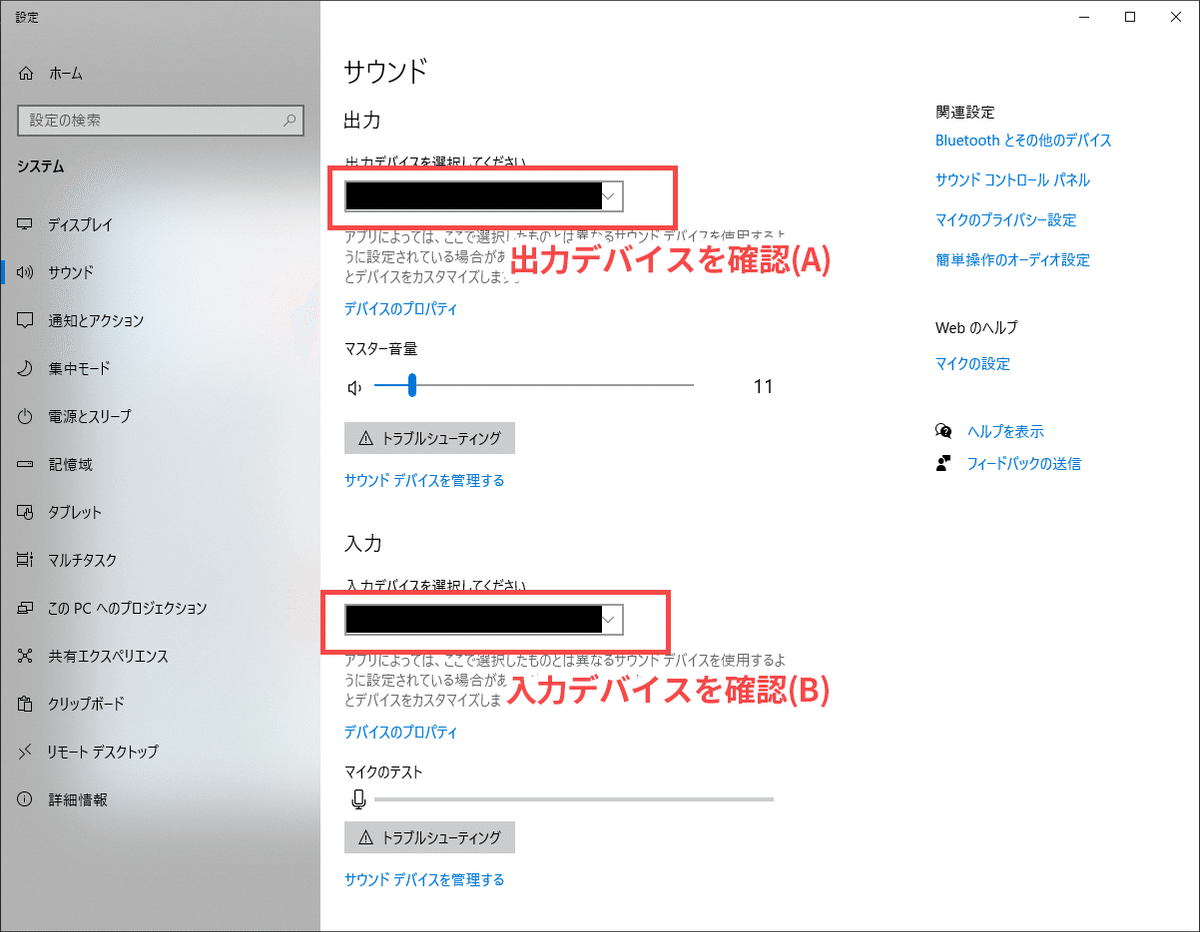
Task: Click the 設定の検索 search field
Action: 160,120
